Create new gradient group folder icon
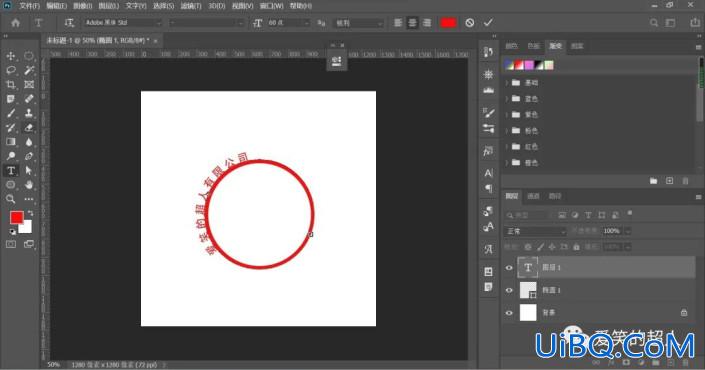The height and width of the screenshot is (370, 705). tap(653, 181)
